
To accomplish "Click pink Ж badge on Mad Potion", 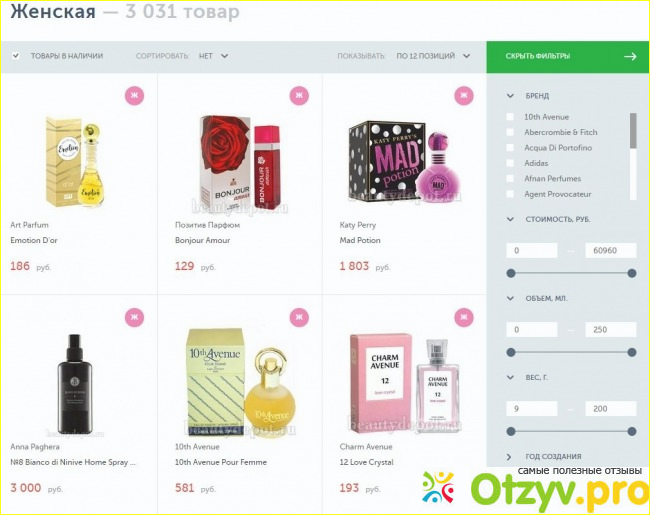I will (x=463, y=95).
